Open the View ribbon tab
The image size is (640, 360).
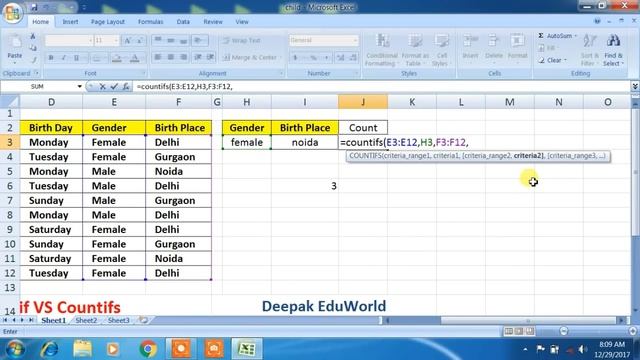coord(242,22)
